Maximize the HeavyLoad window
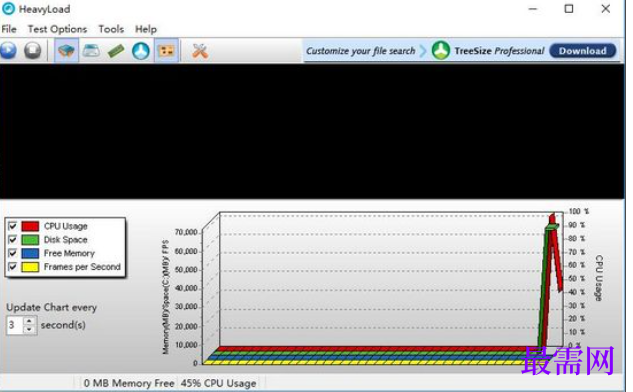The image size is (633, 392). coord(569,8)
